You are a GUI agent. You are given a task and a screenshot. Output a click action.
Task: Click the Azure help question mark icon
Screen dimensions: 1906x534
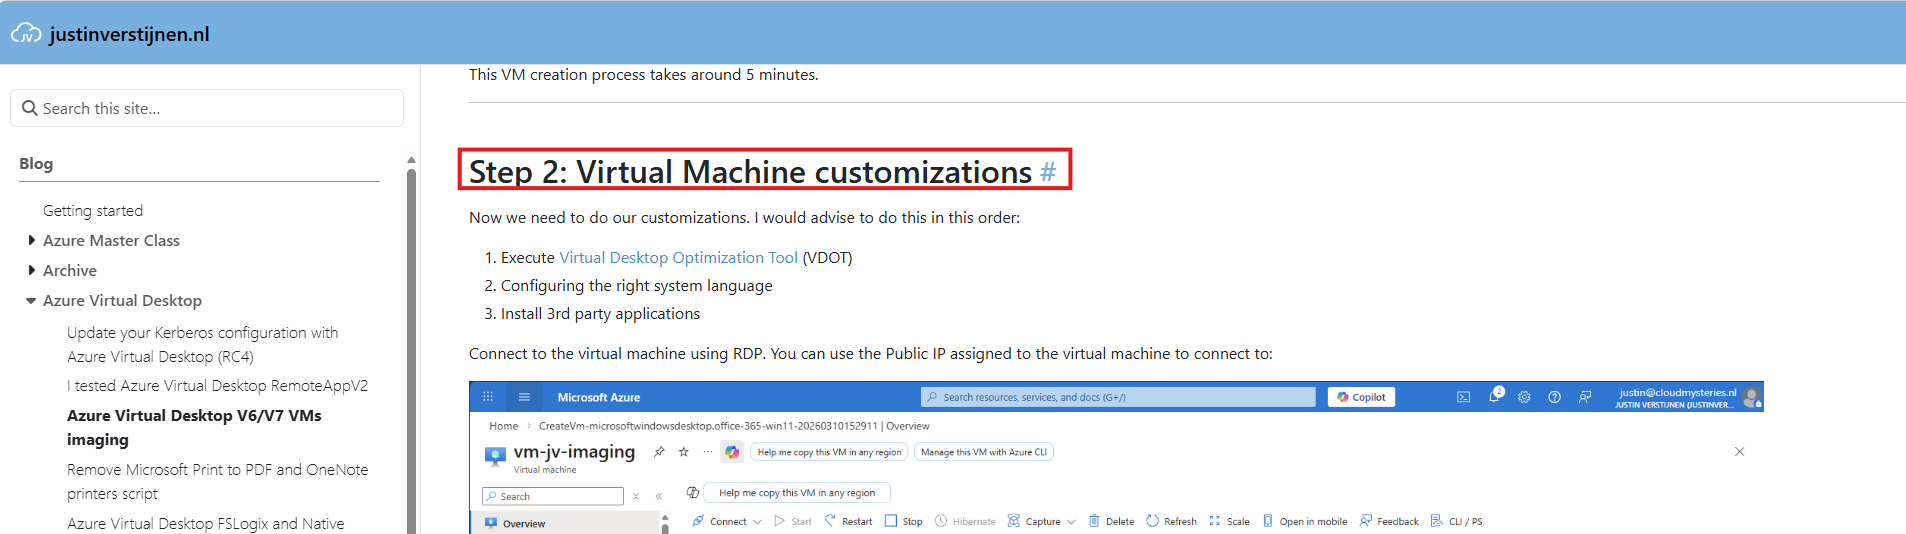(1554, 397)
